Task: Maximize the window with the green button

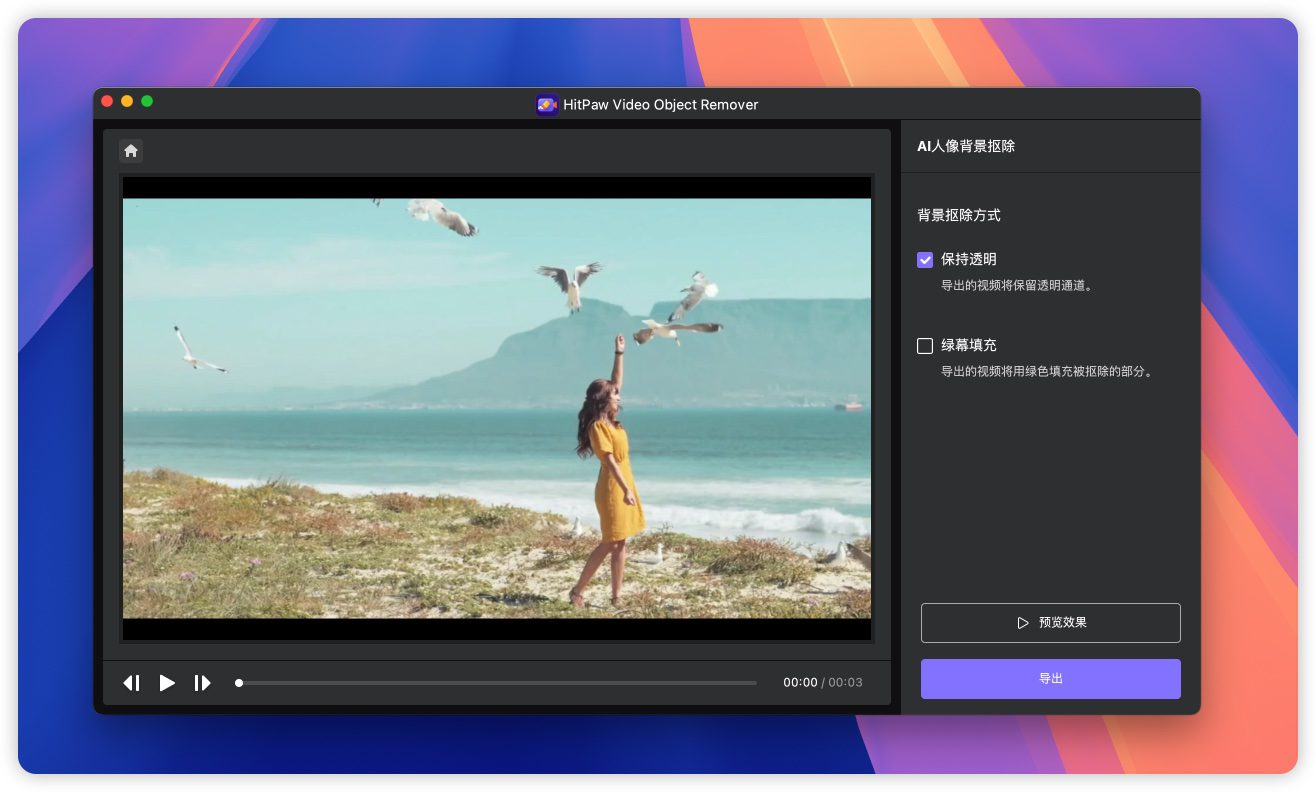Action: click(147, 101)
